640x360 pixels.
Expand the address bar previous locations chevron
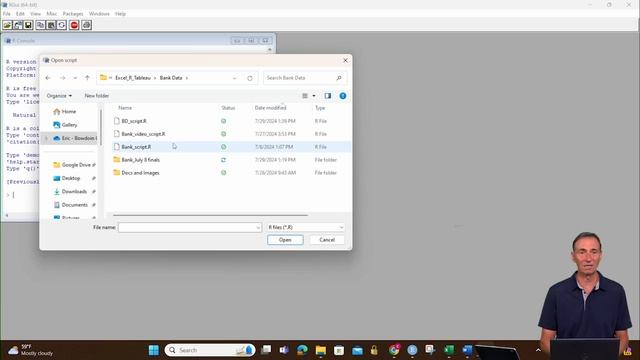coord(234,78)
